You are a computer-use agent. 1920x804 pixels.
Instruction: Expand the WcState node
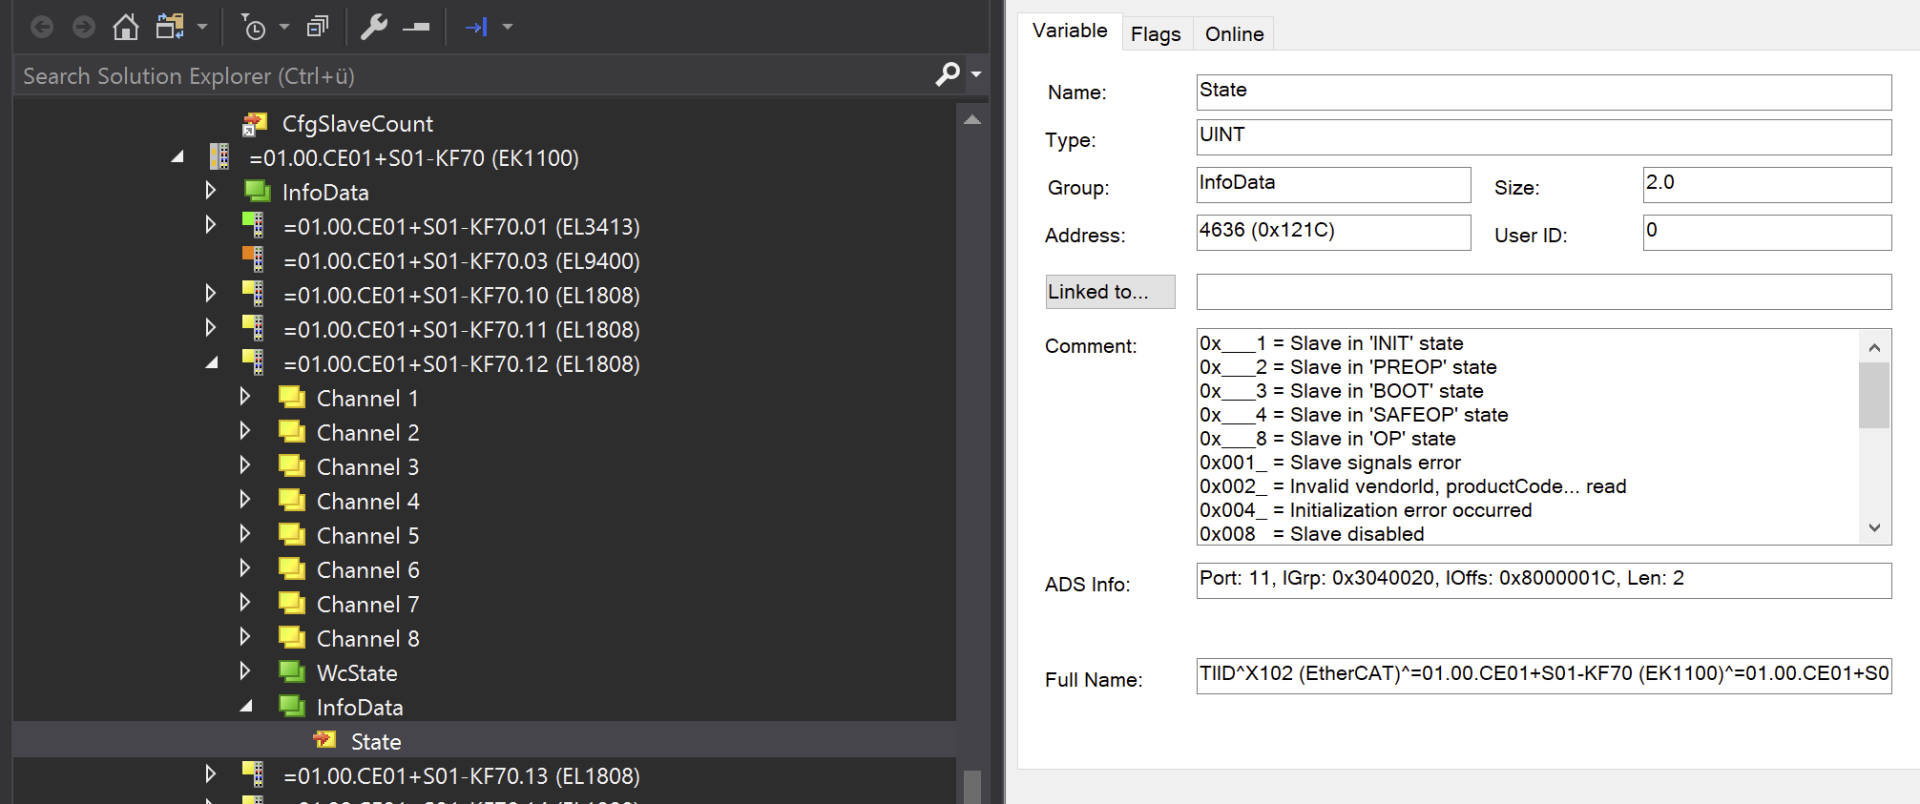coord(245,671)
